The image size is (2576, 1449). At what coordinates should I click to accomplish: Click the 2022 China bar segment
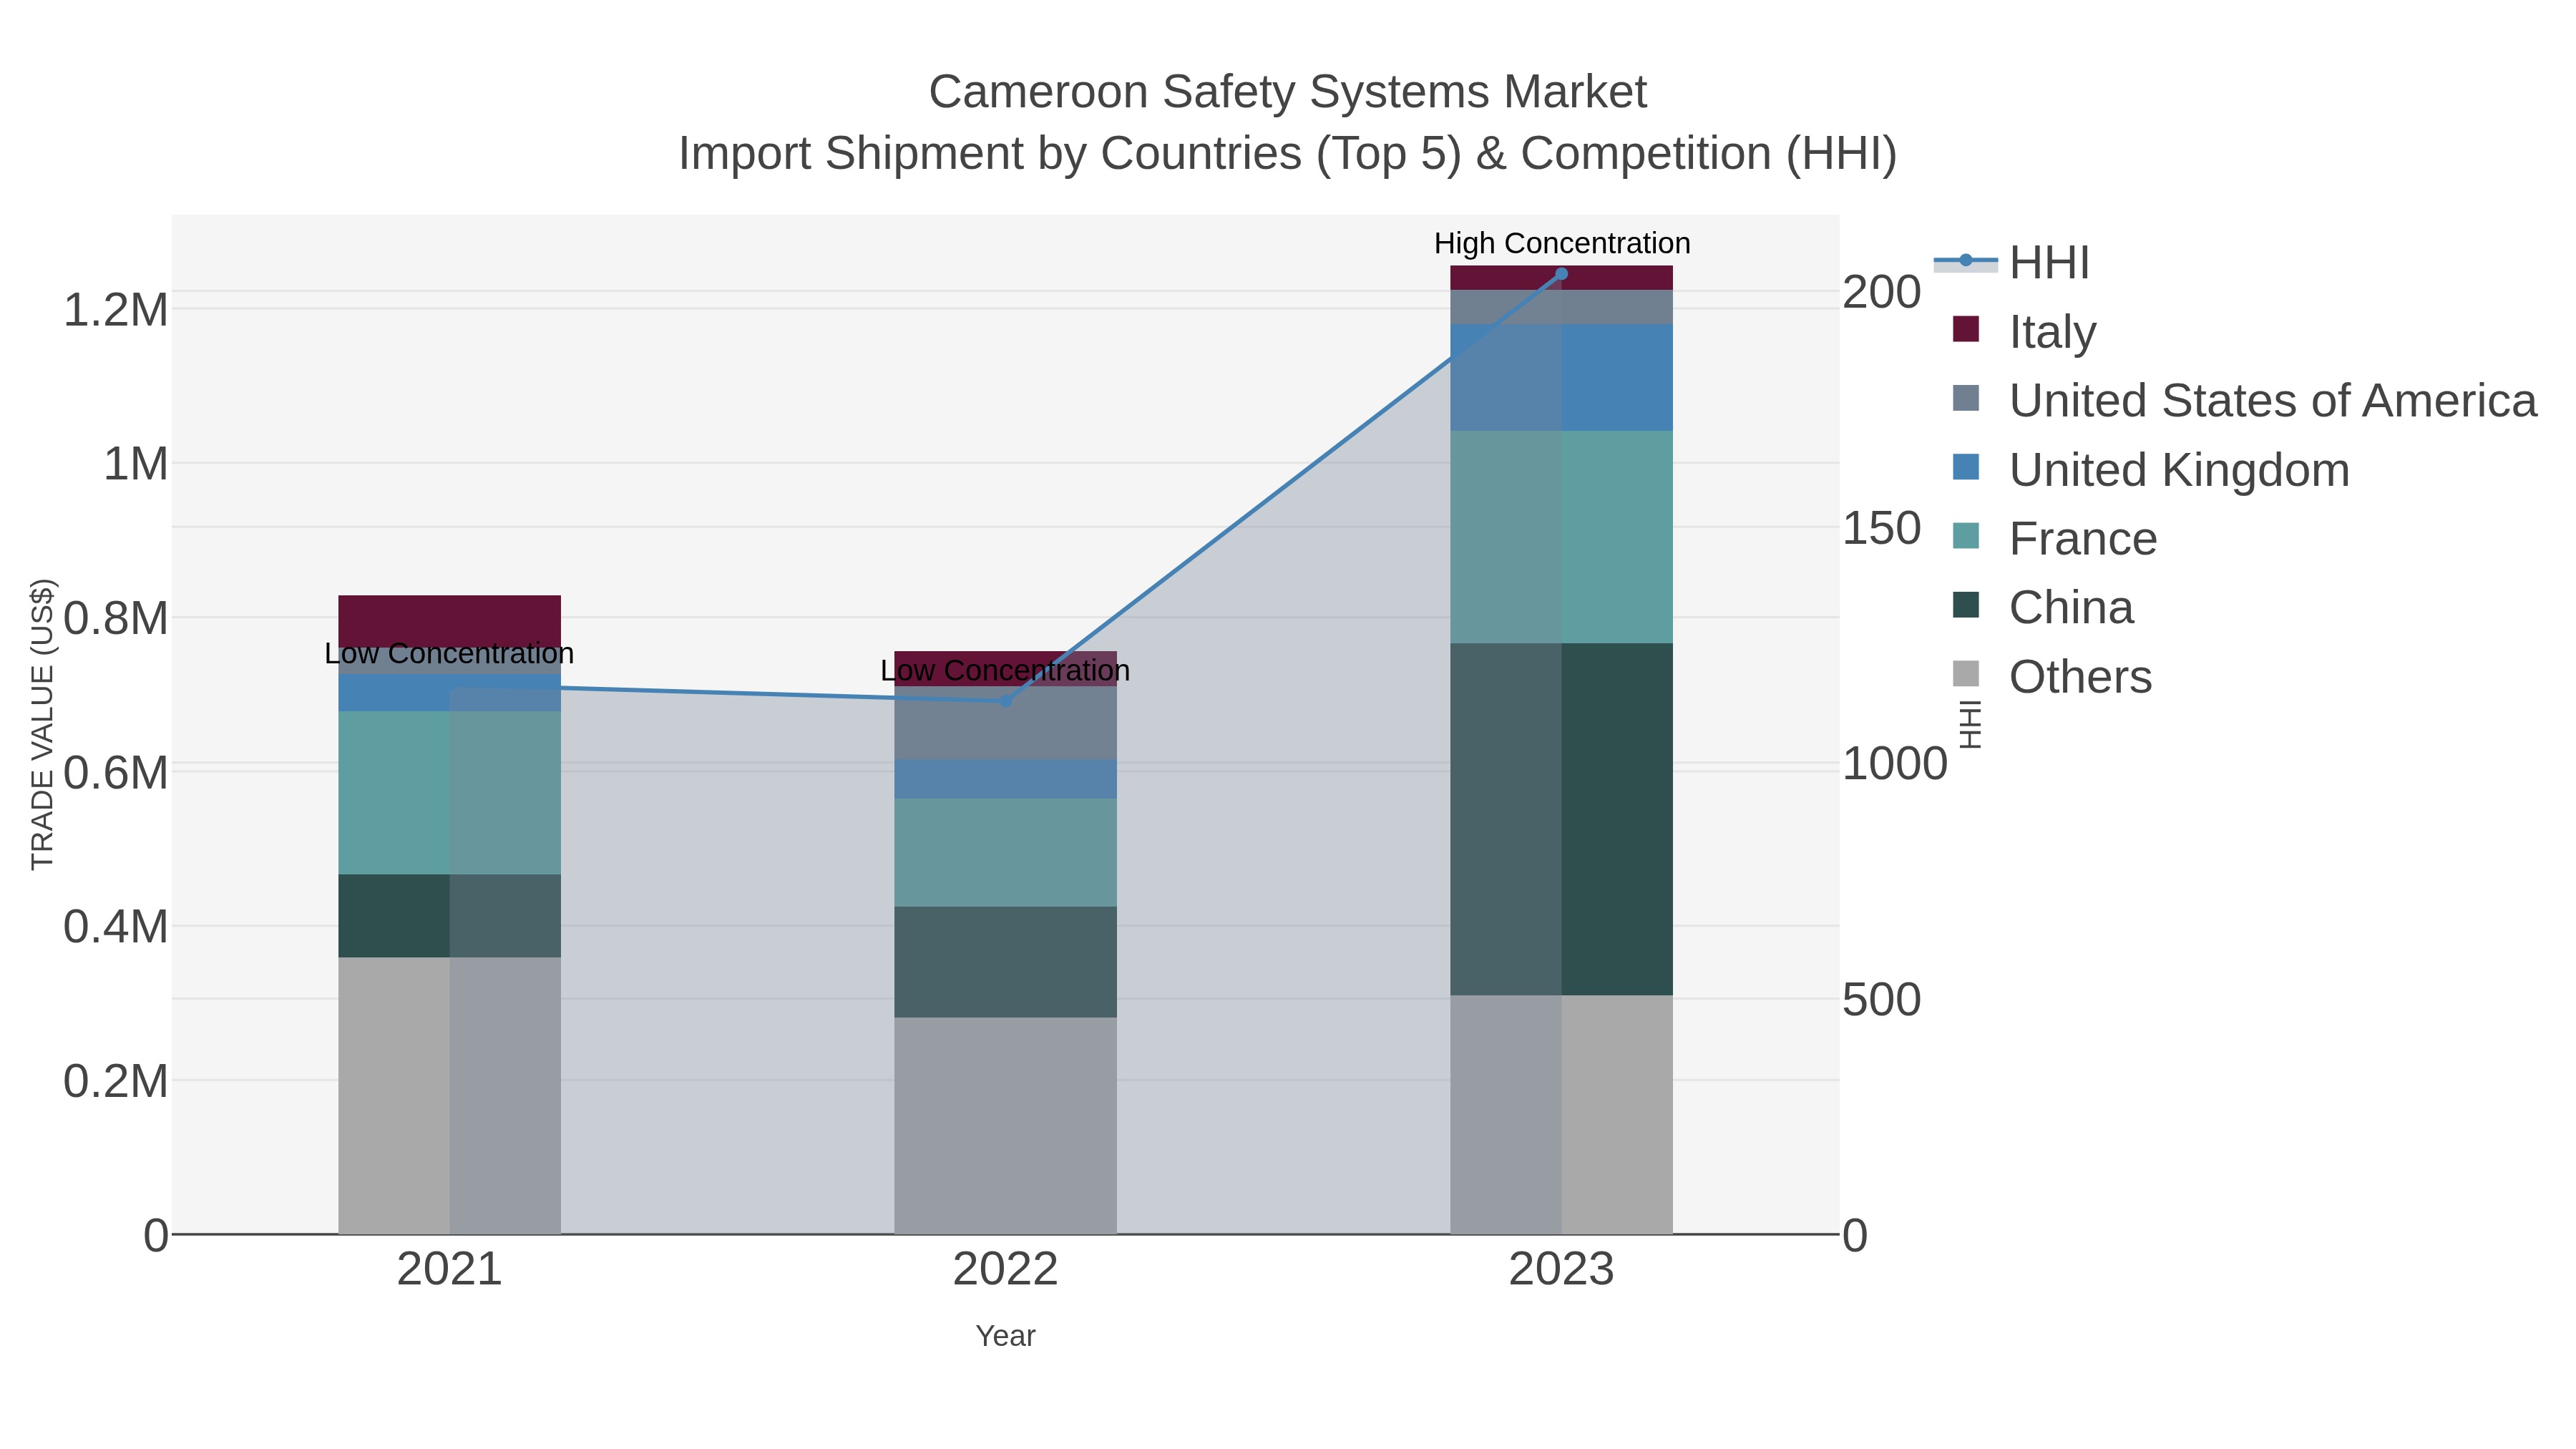click(x=1006, y=962)
